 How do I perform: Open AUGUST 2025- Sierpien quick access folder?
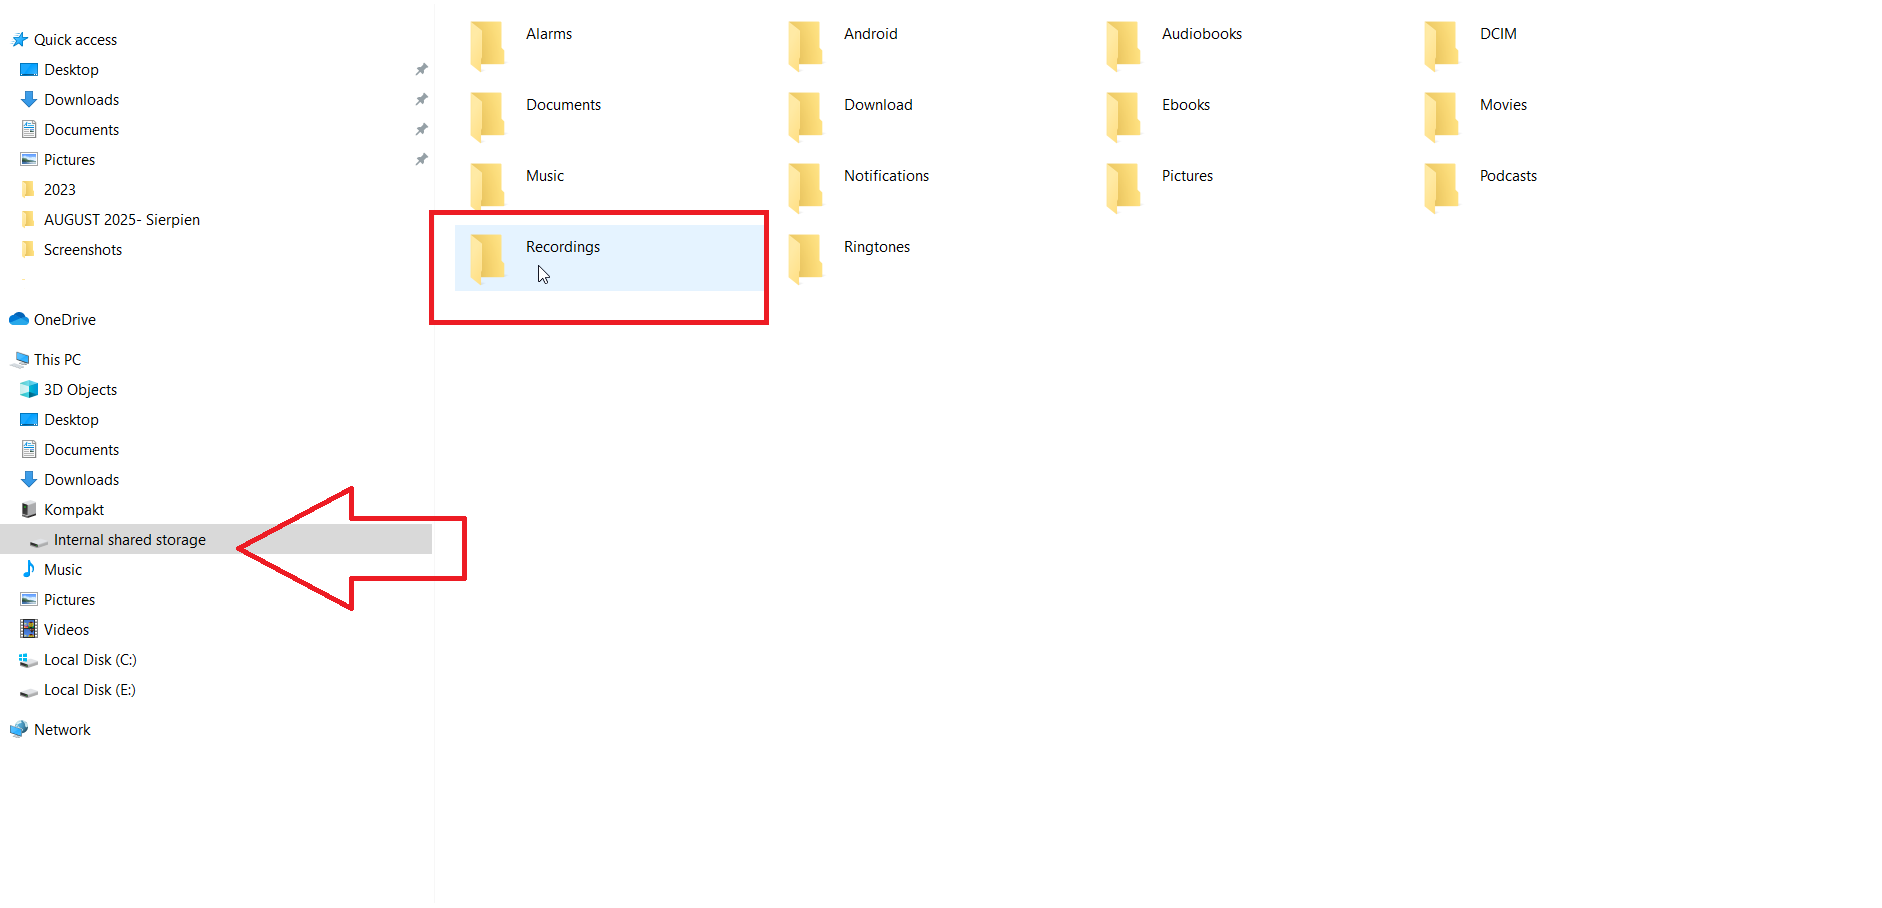click(121, 220)
